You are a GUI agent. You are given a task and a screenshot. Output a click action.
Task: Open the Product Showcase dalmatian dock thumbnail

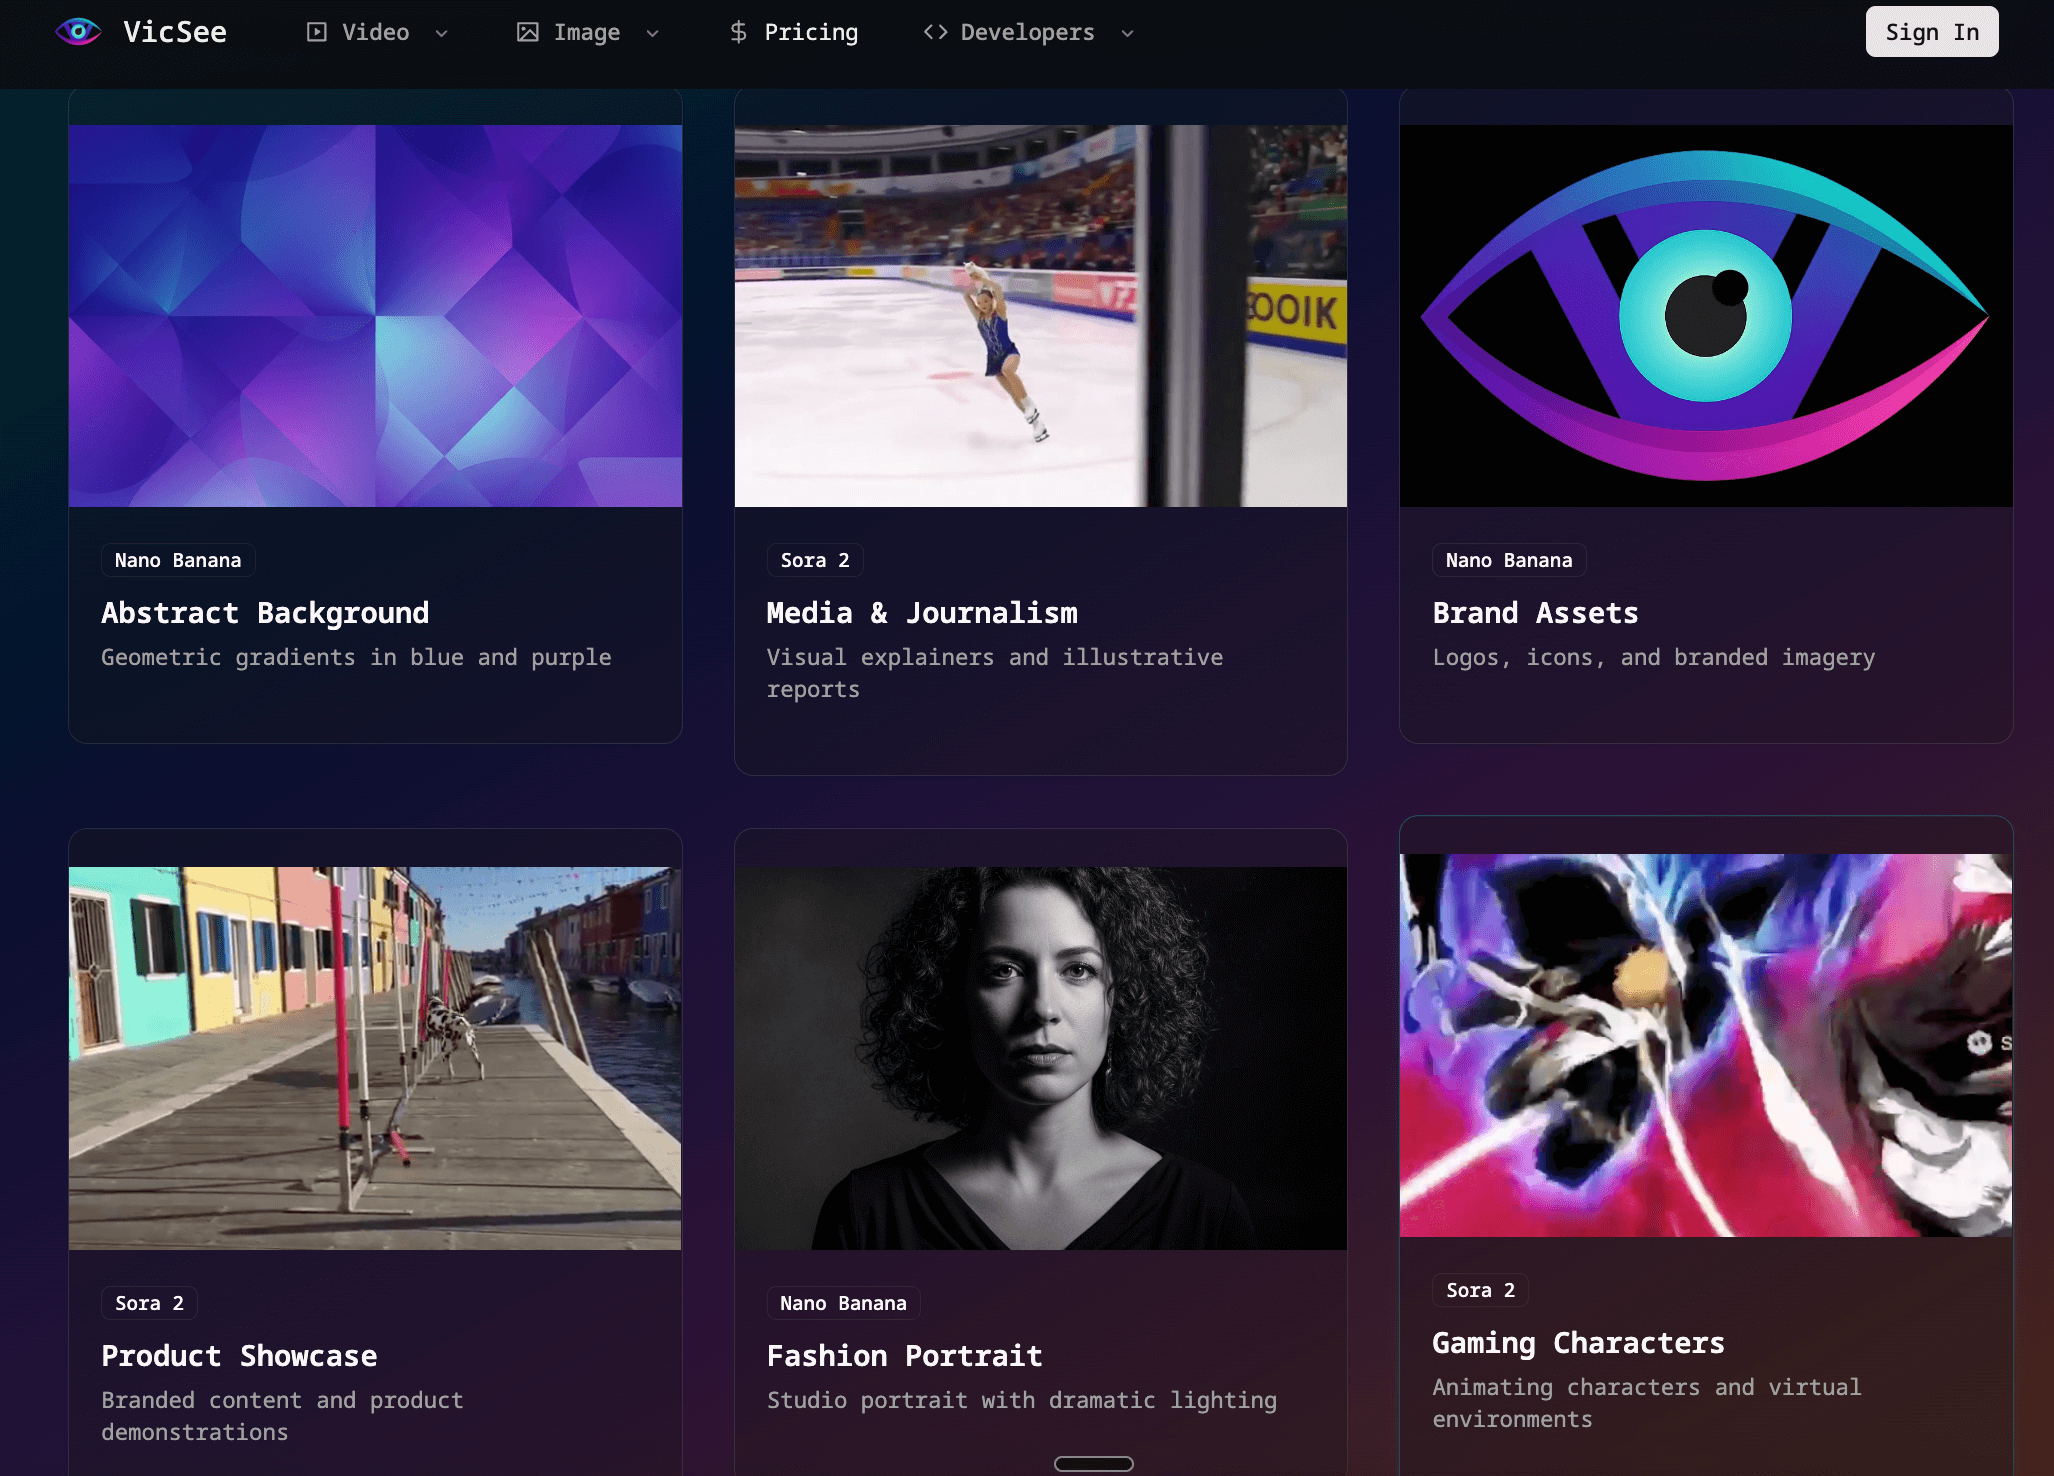375,1058
